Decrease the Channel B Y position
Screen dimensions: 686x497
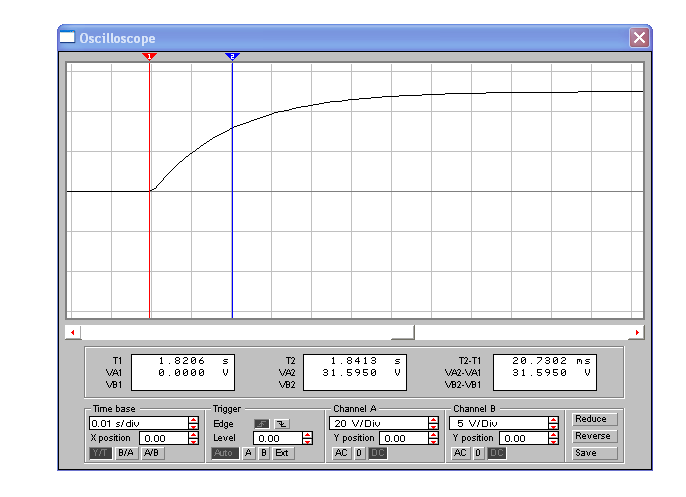(x=553, y=441)
